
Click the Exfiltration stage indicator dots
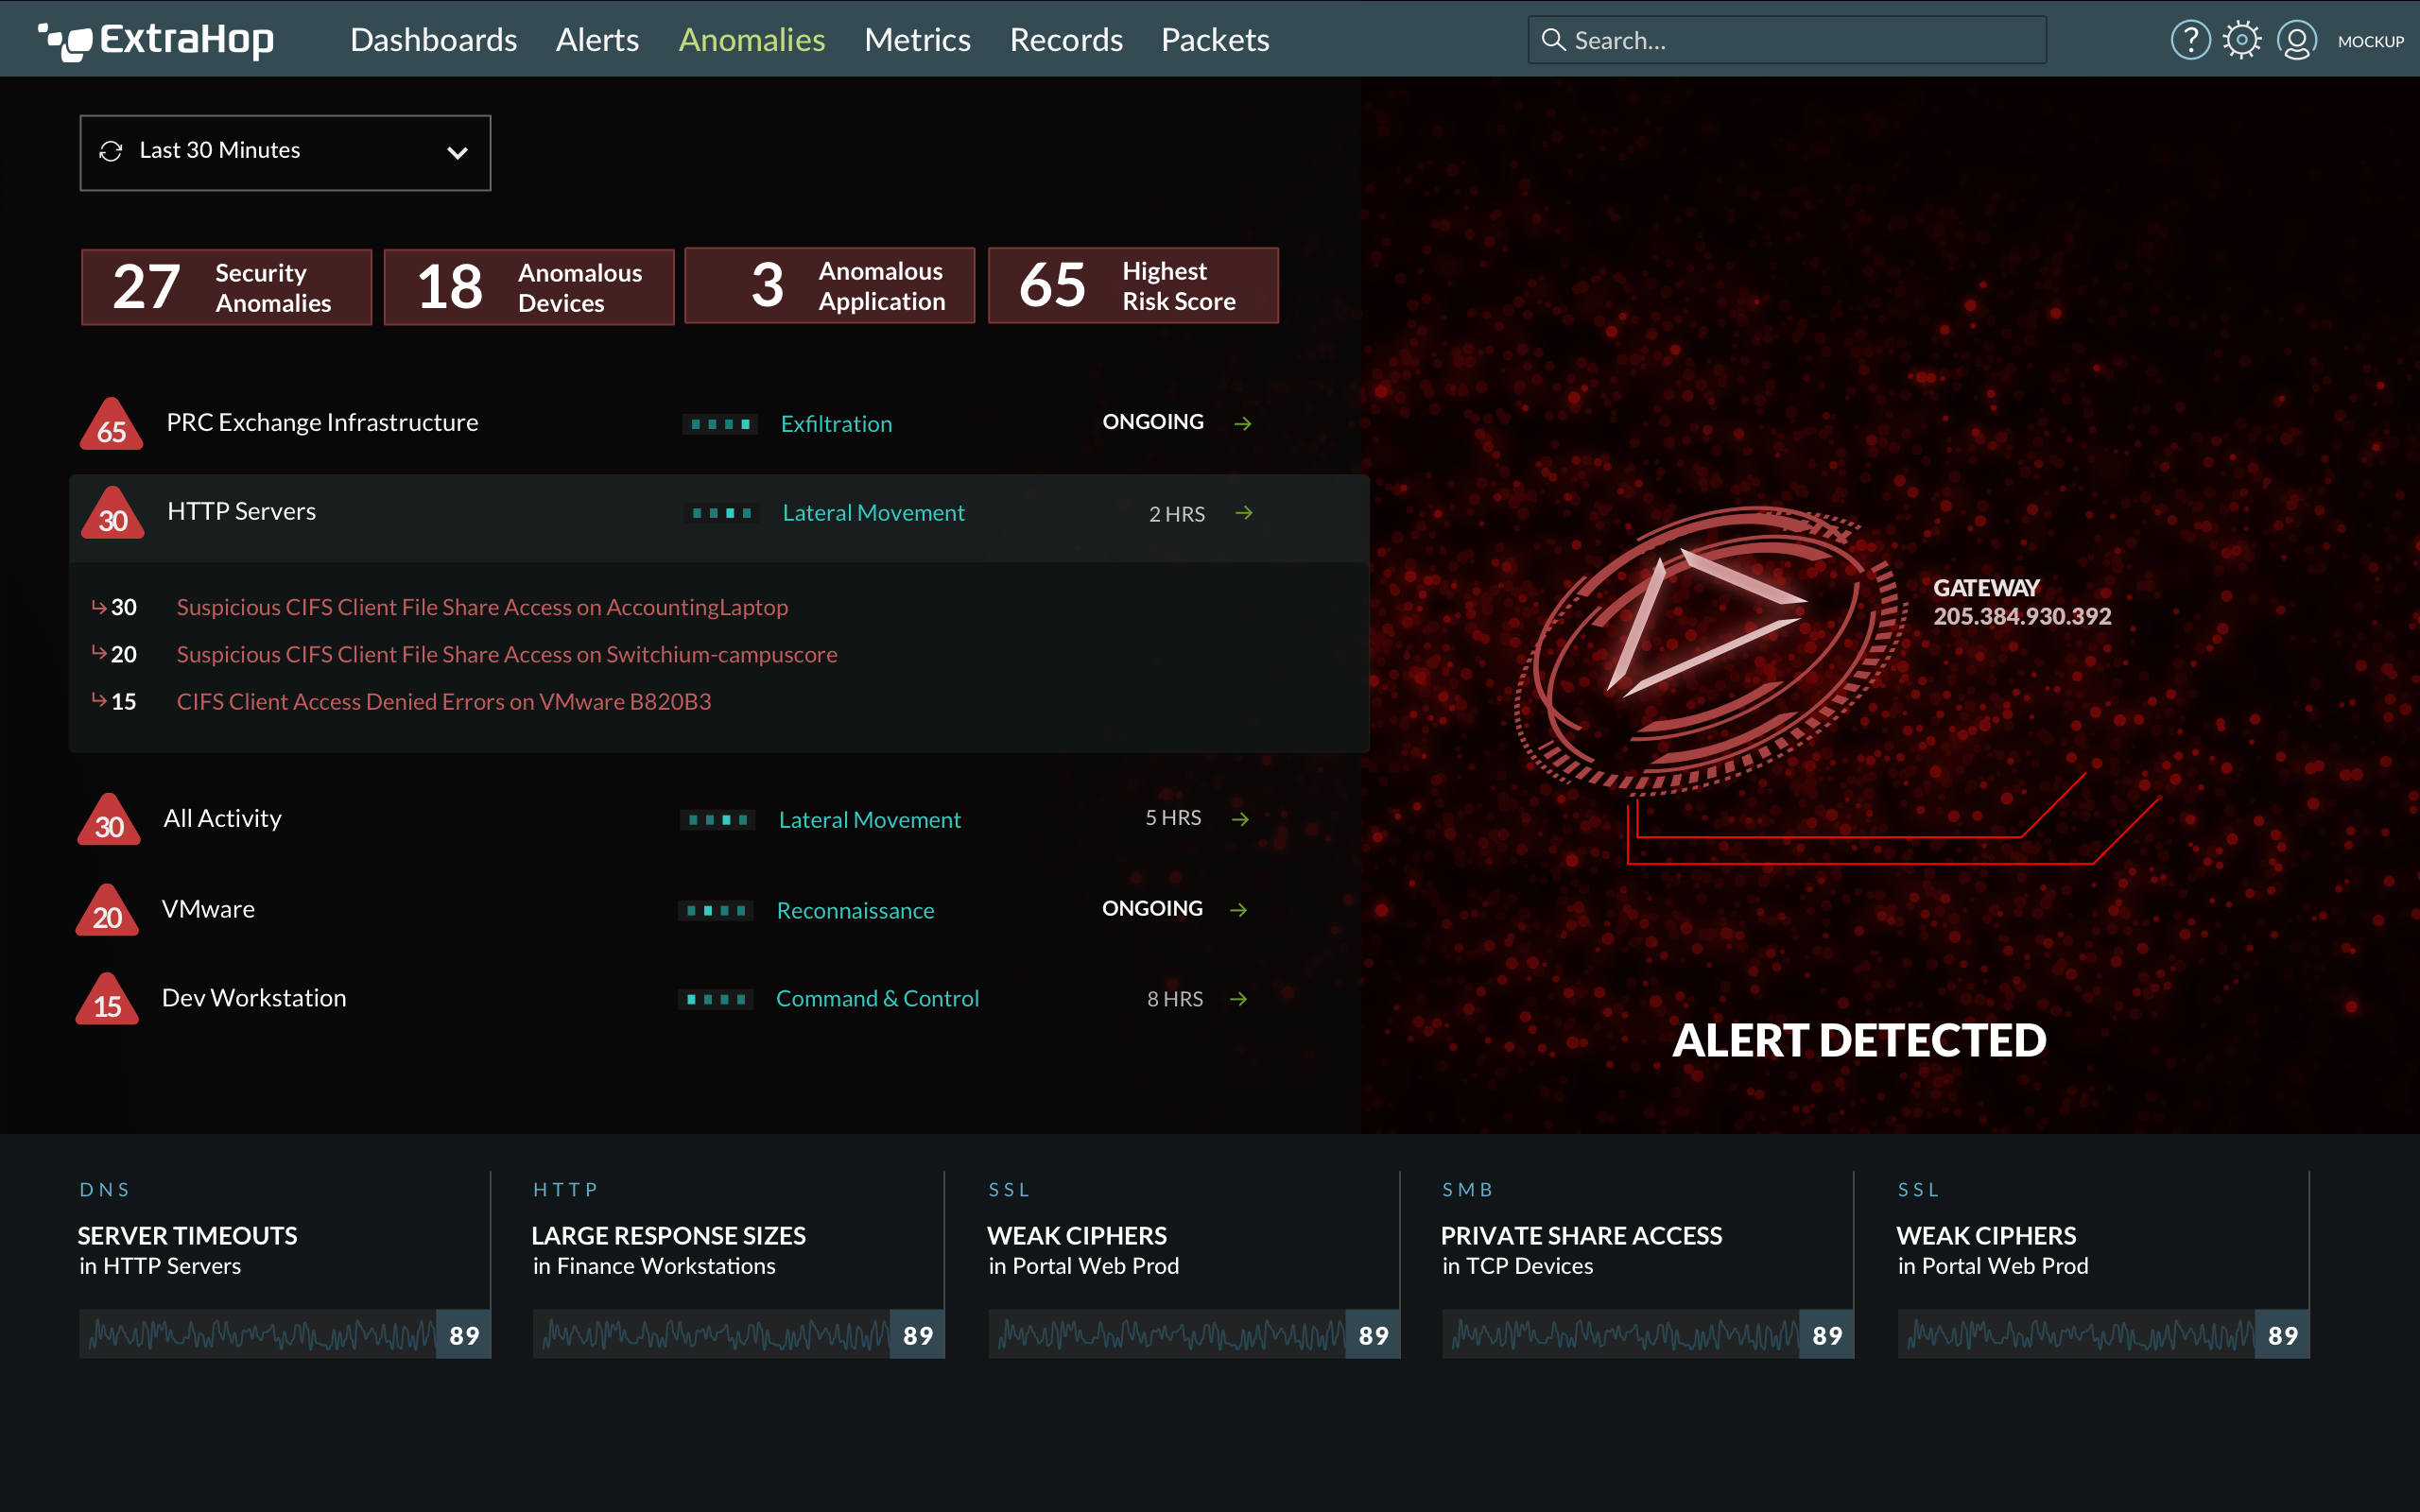pos(720,424)
